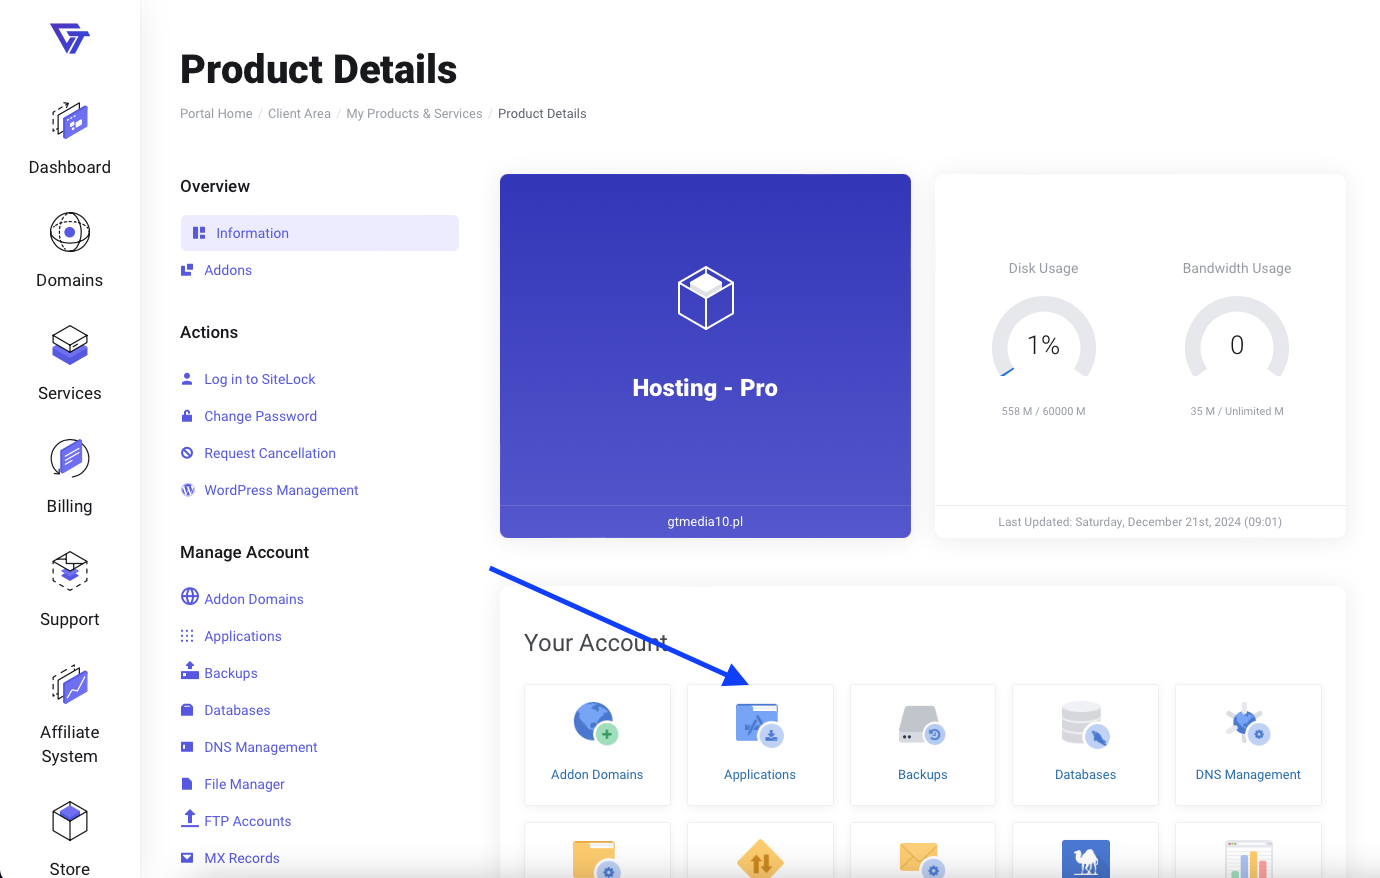The height and width of the screenshot is (878, 1380).
Task: Click the SiteLock user icon
Action: click(187, 379)
